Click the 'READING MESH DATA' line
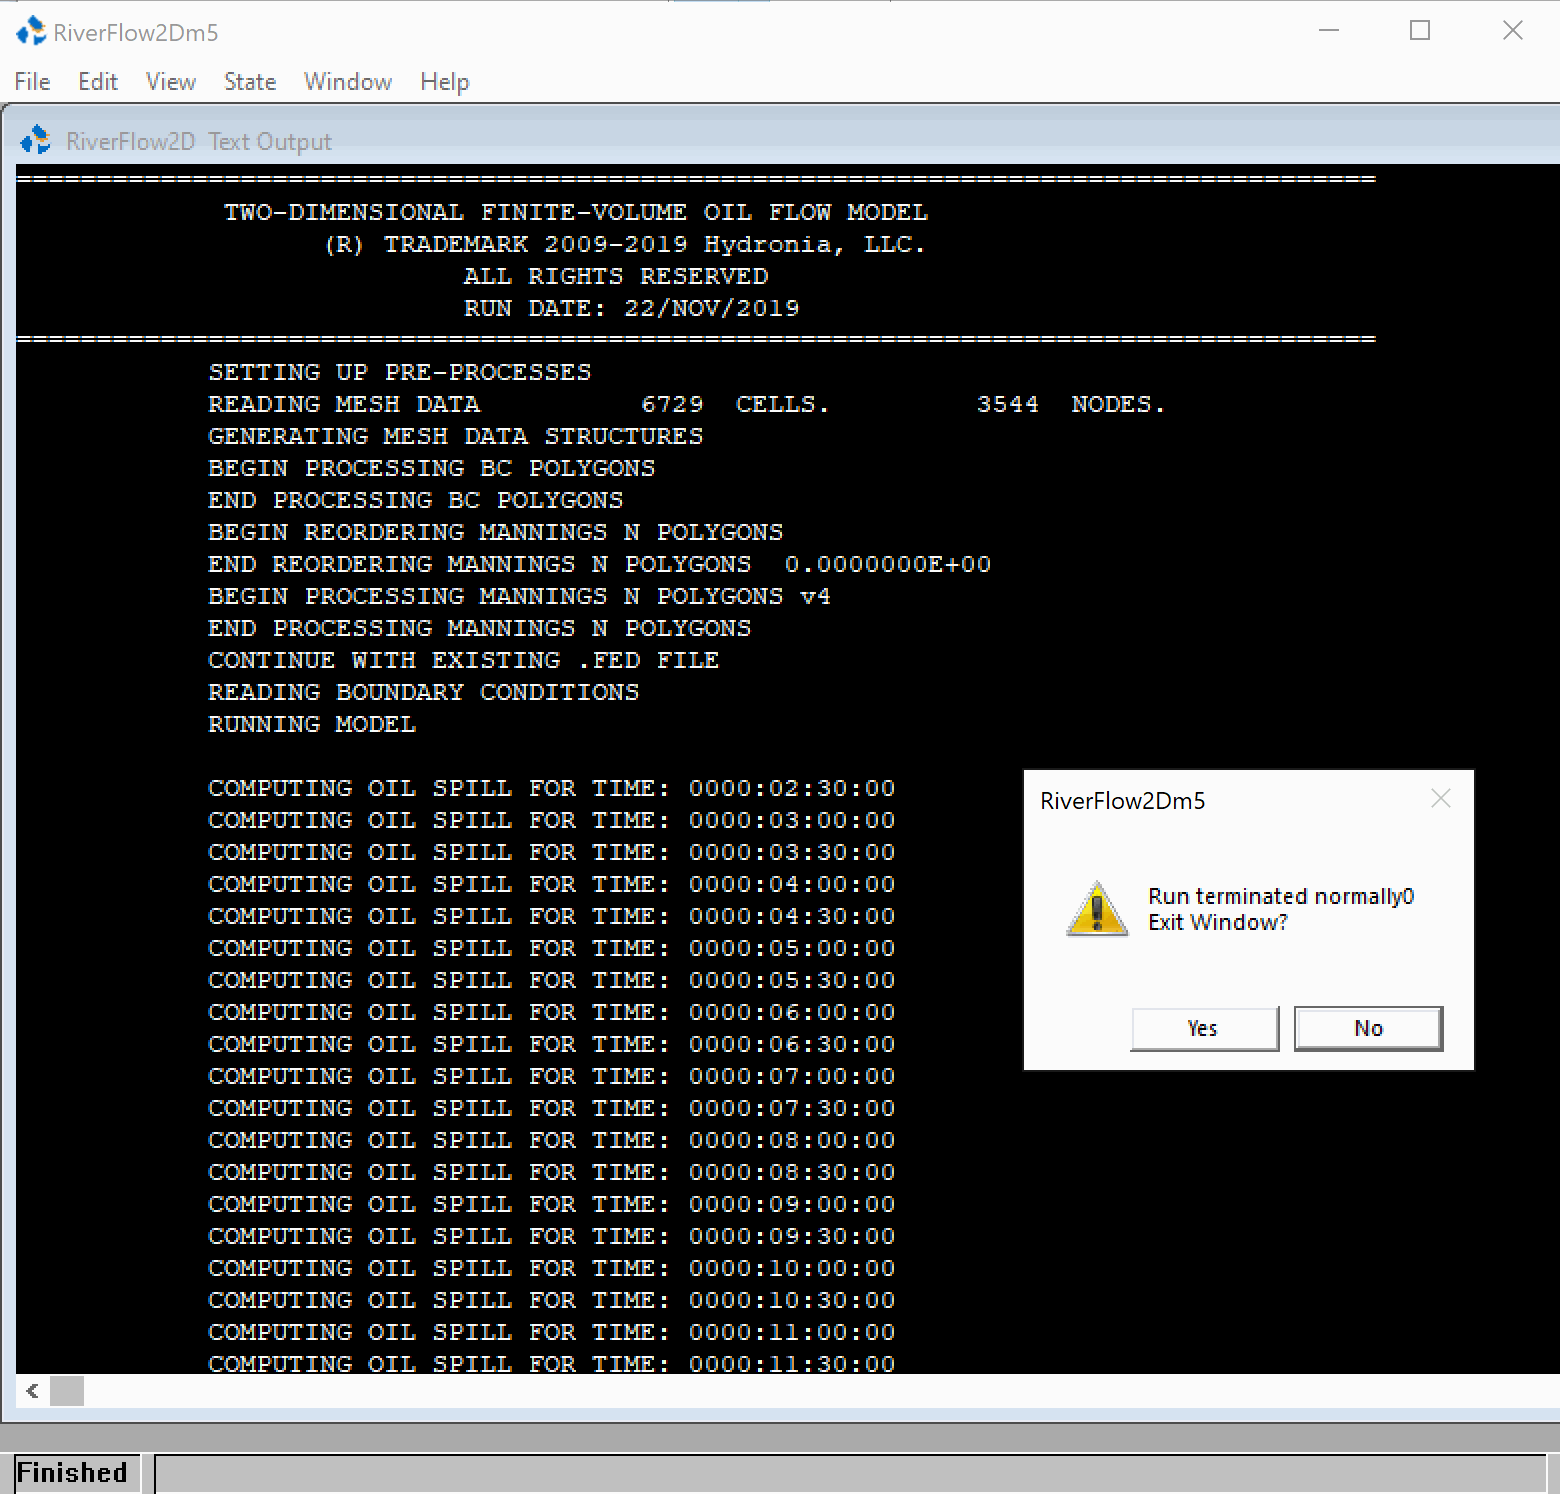The image size is (1560, 1494). [x=687, y=404]
